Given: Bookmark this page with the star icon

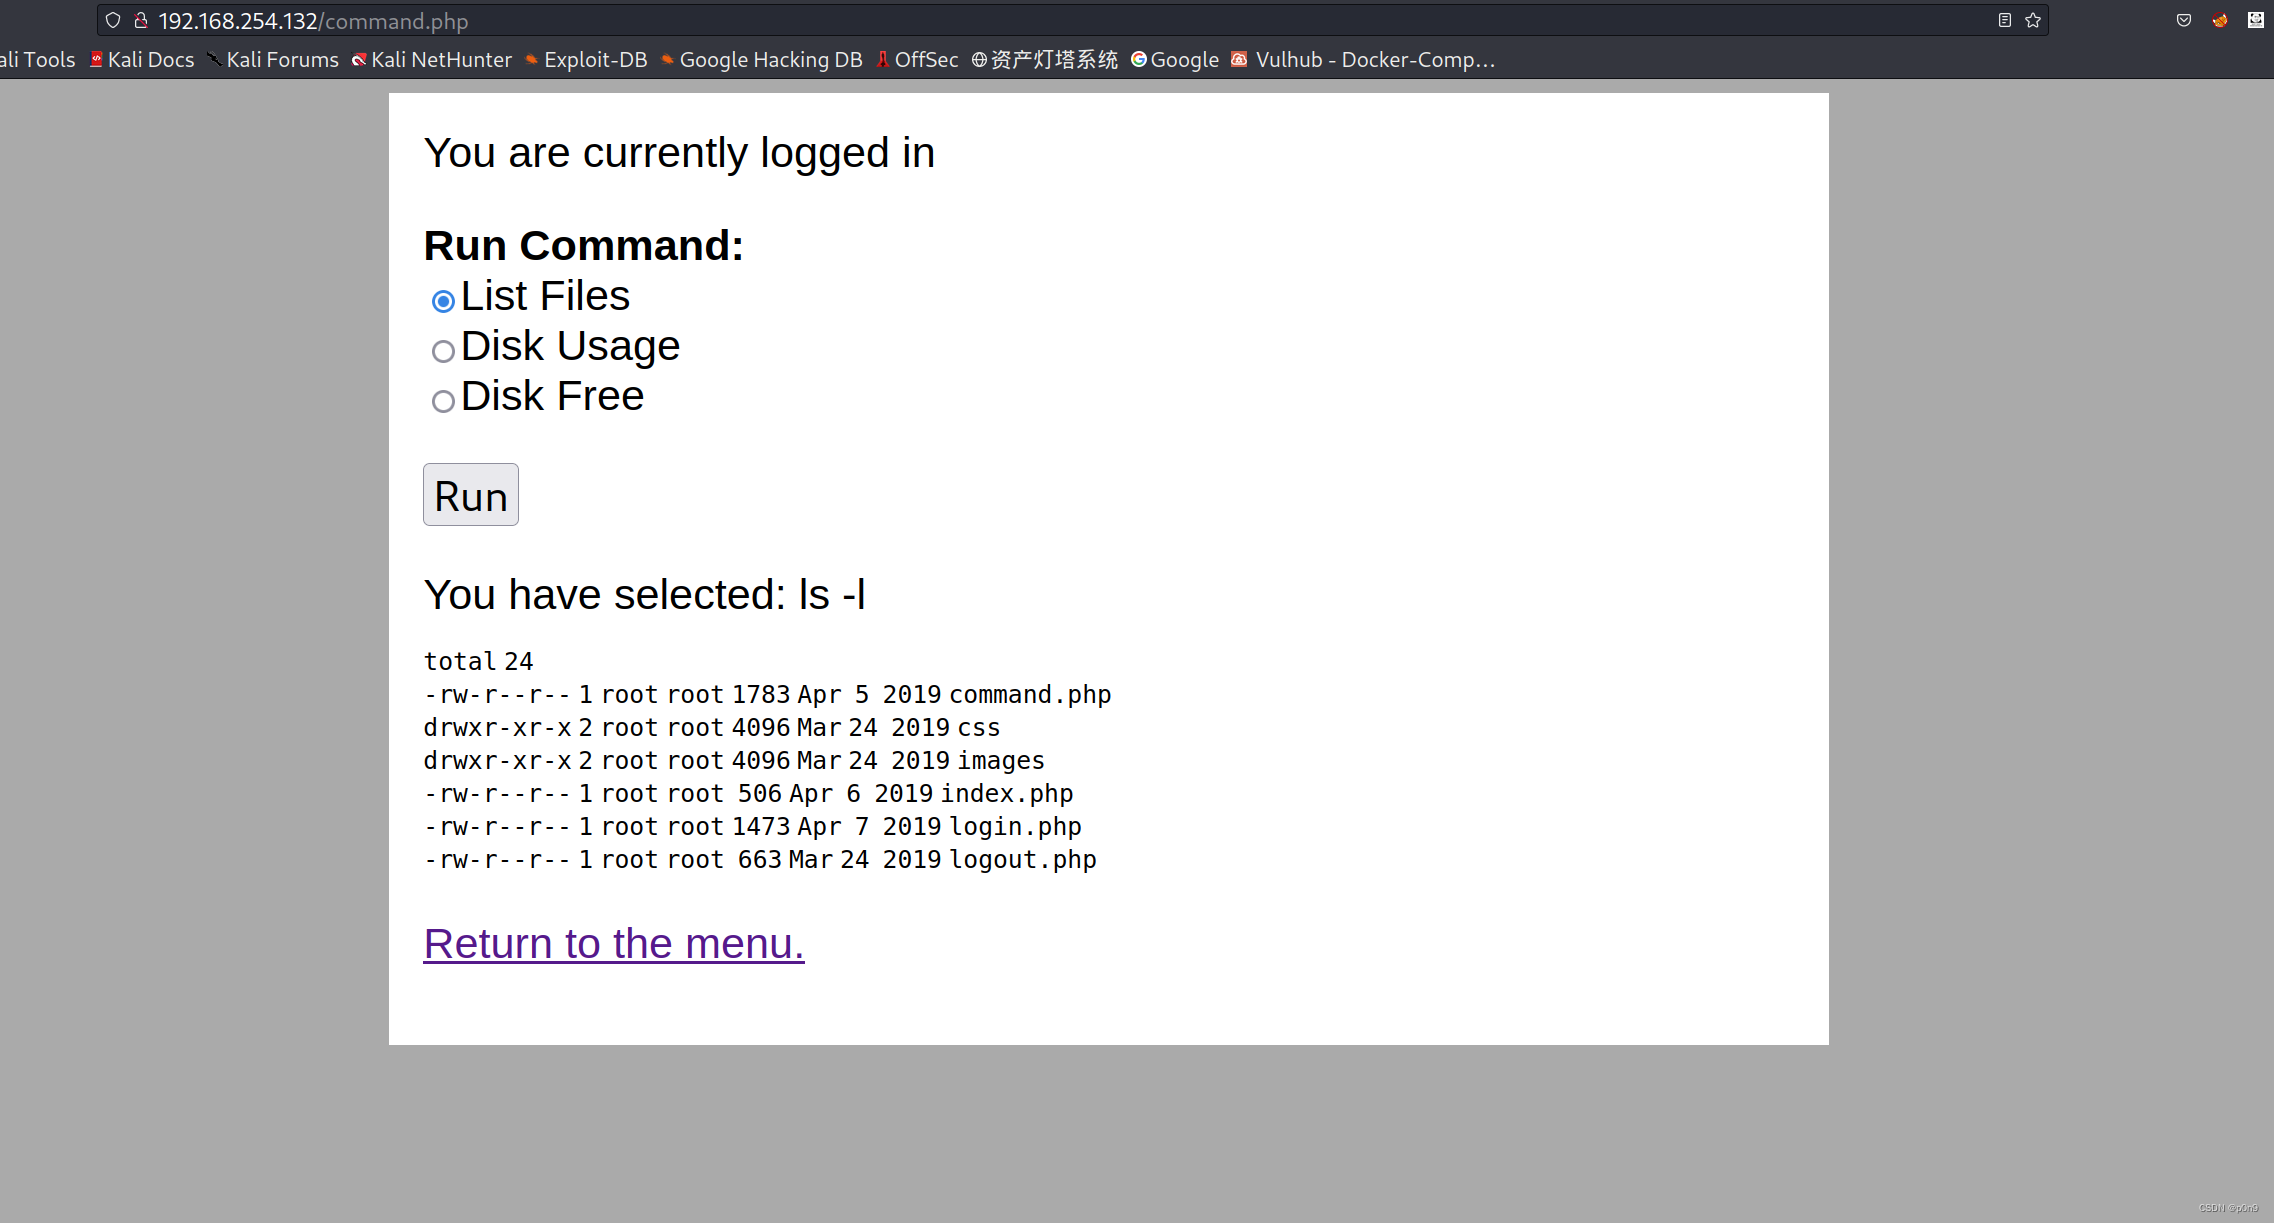Looking at the screenshot, I should [2033, 20].
